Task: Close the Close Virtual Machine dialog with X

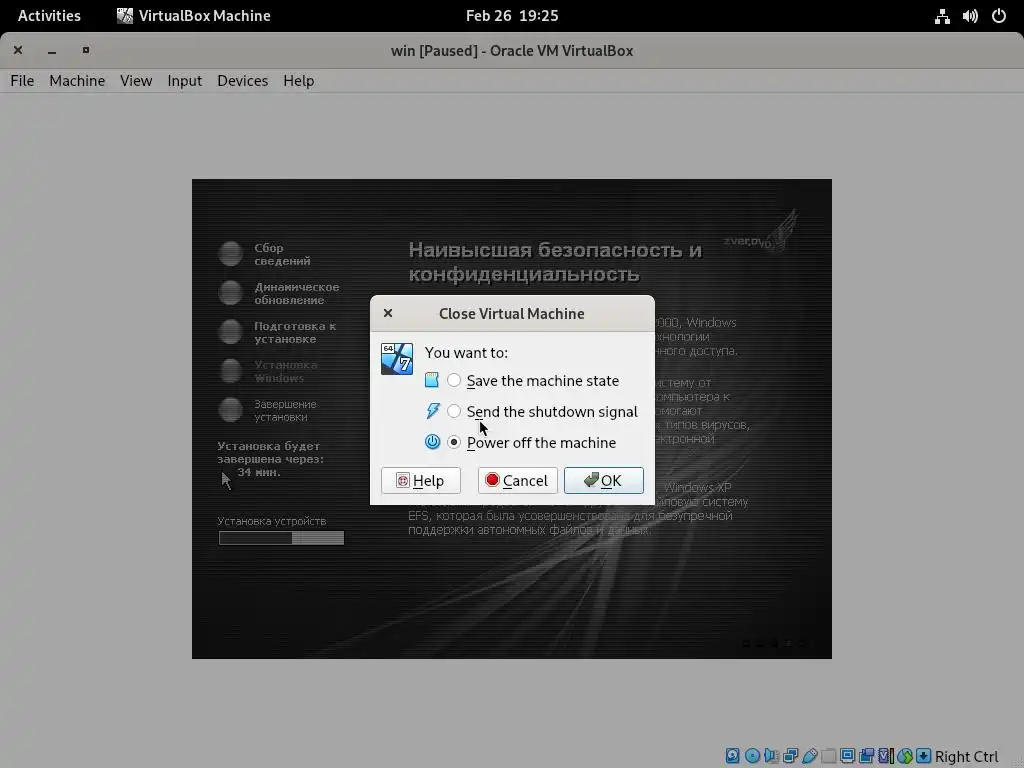Action: click(388, 313)
